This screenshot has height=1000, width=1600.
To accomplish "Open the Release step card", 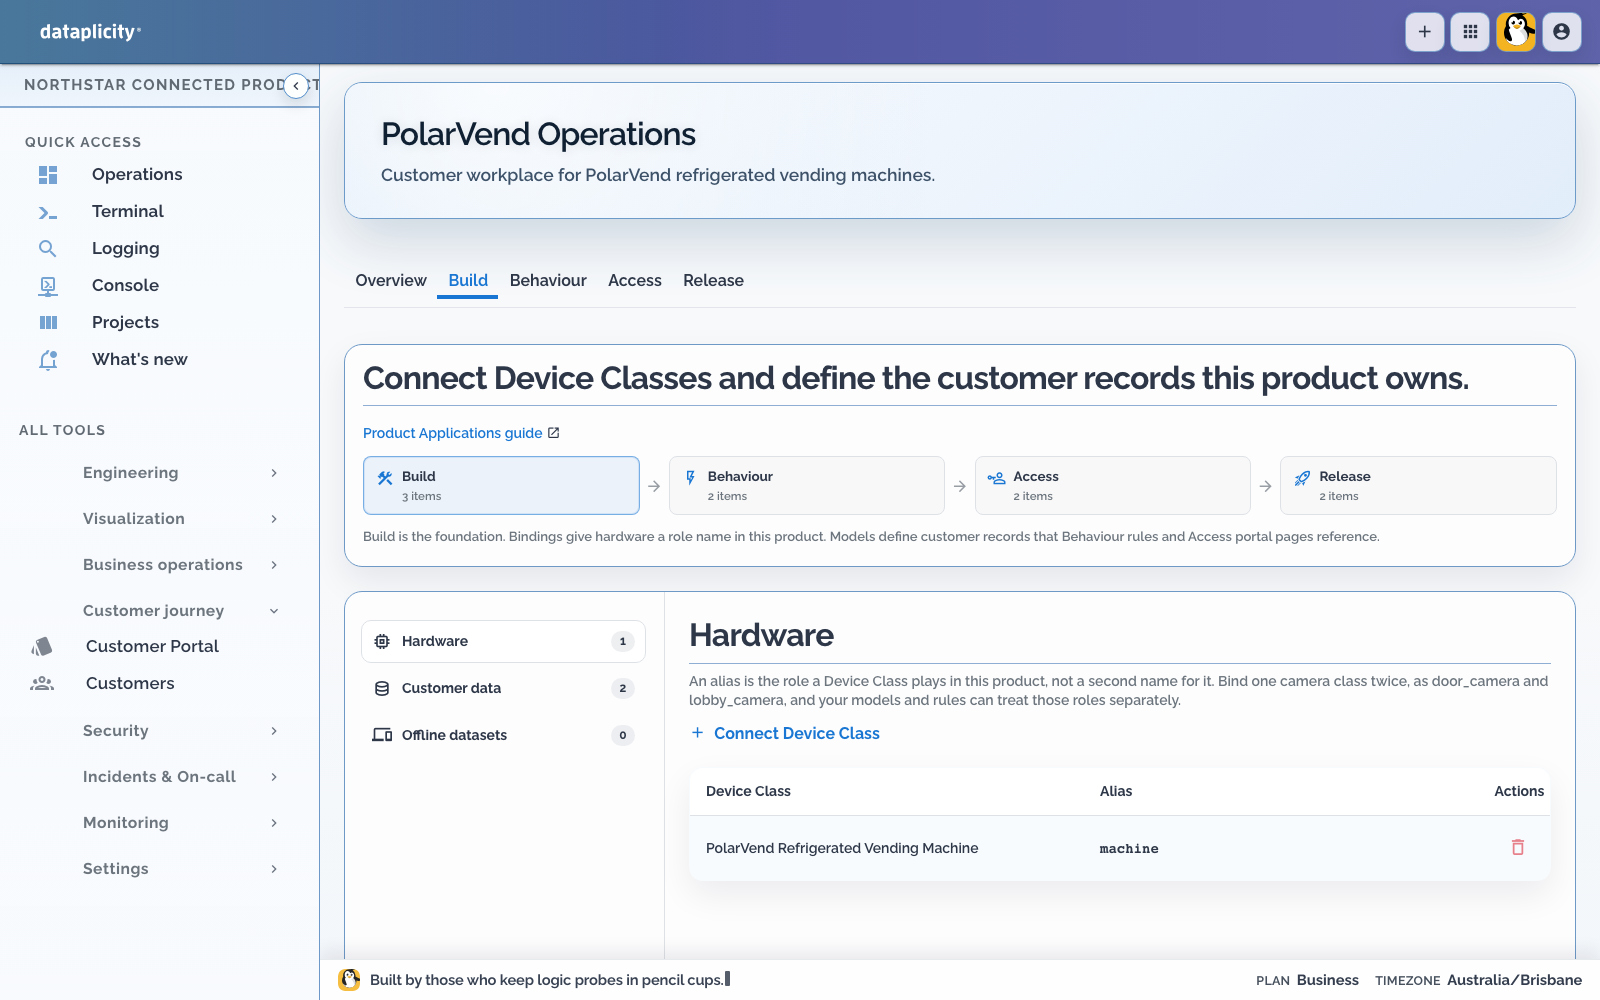I will point(1418,486).
